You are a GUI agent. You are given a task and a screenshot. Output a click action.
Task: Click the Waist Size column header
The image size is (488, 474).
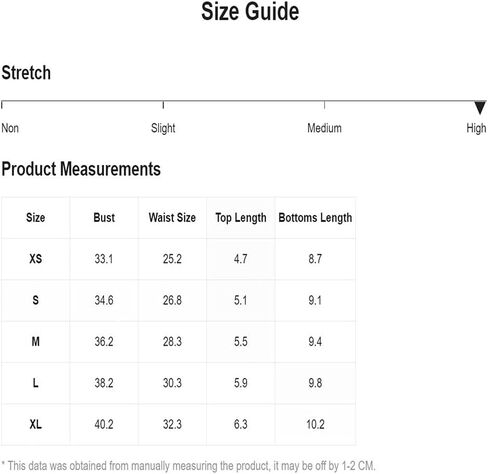172,218
